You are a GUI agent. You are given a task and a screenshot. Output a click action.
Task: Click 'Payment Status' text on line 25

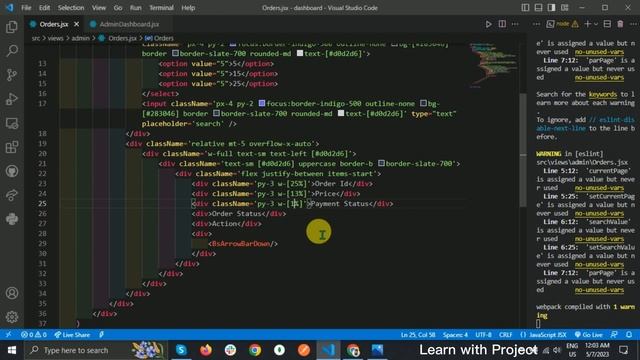340,204
